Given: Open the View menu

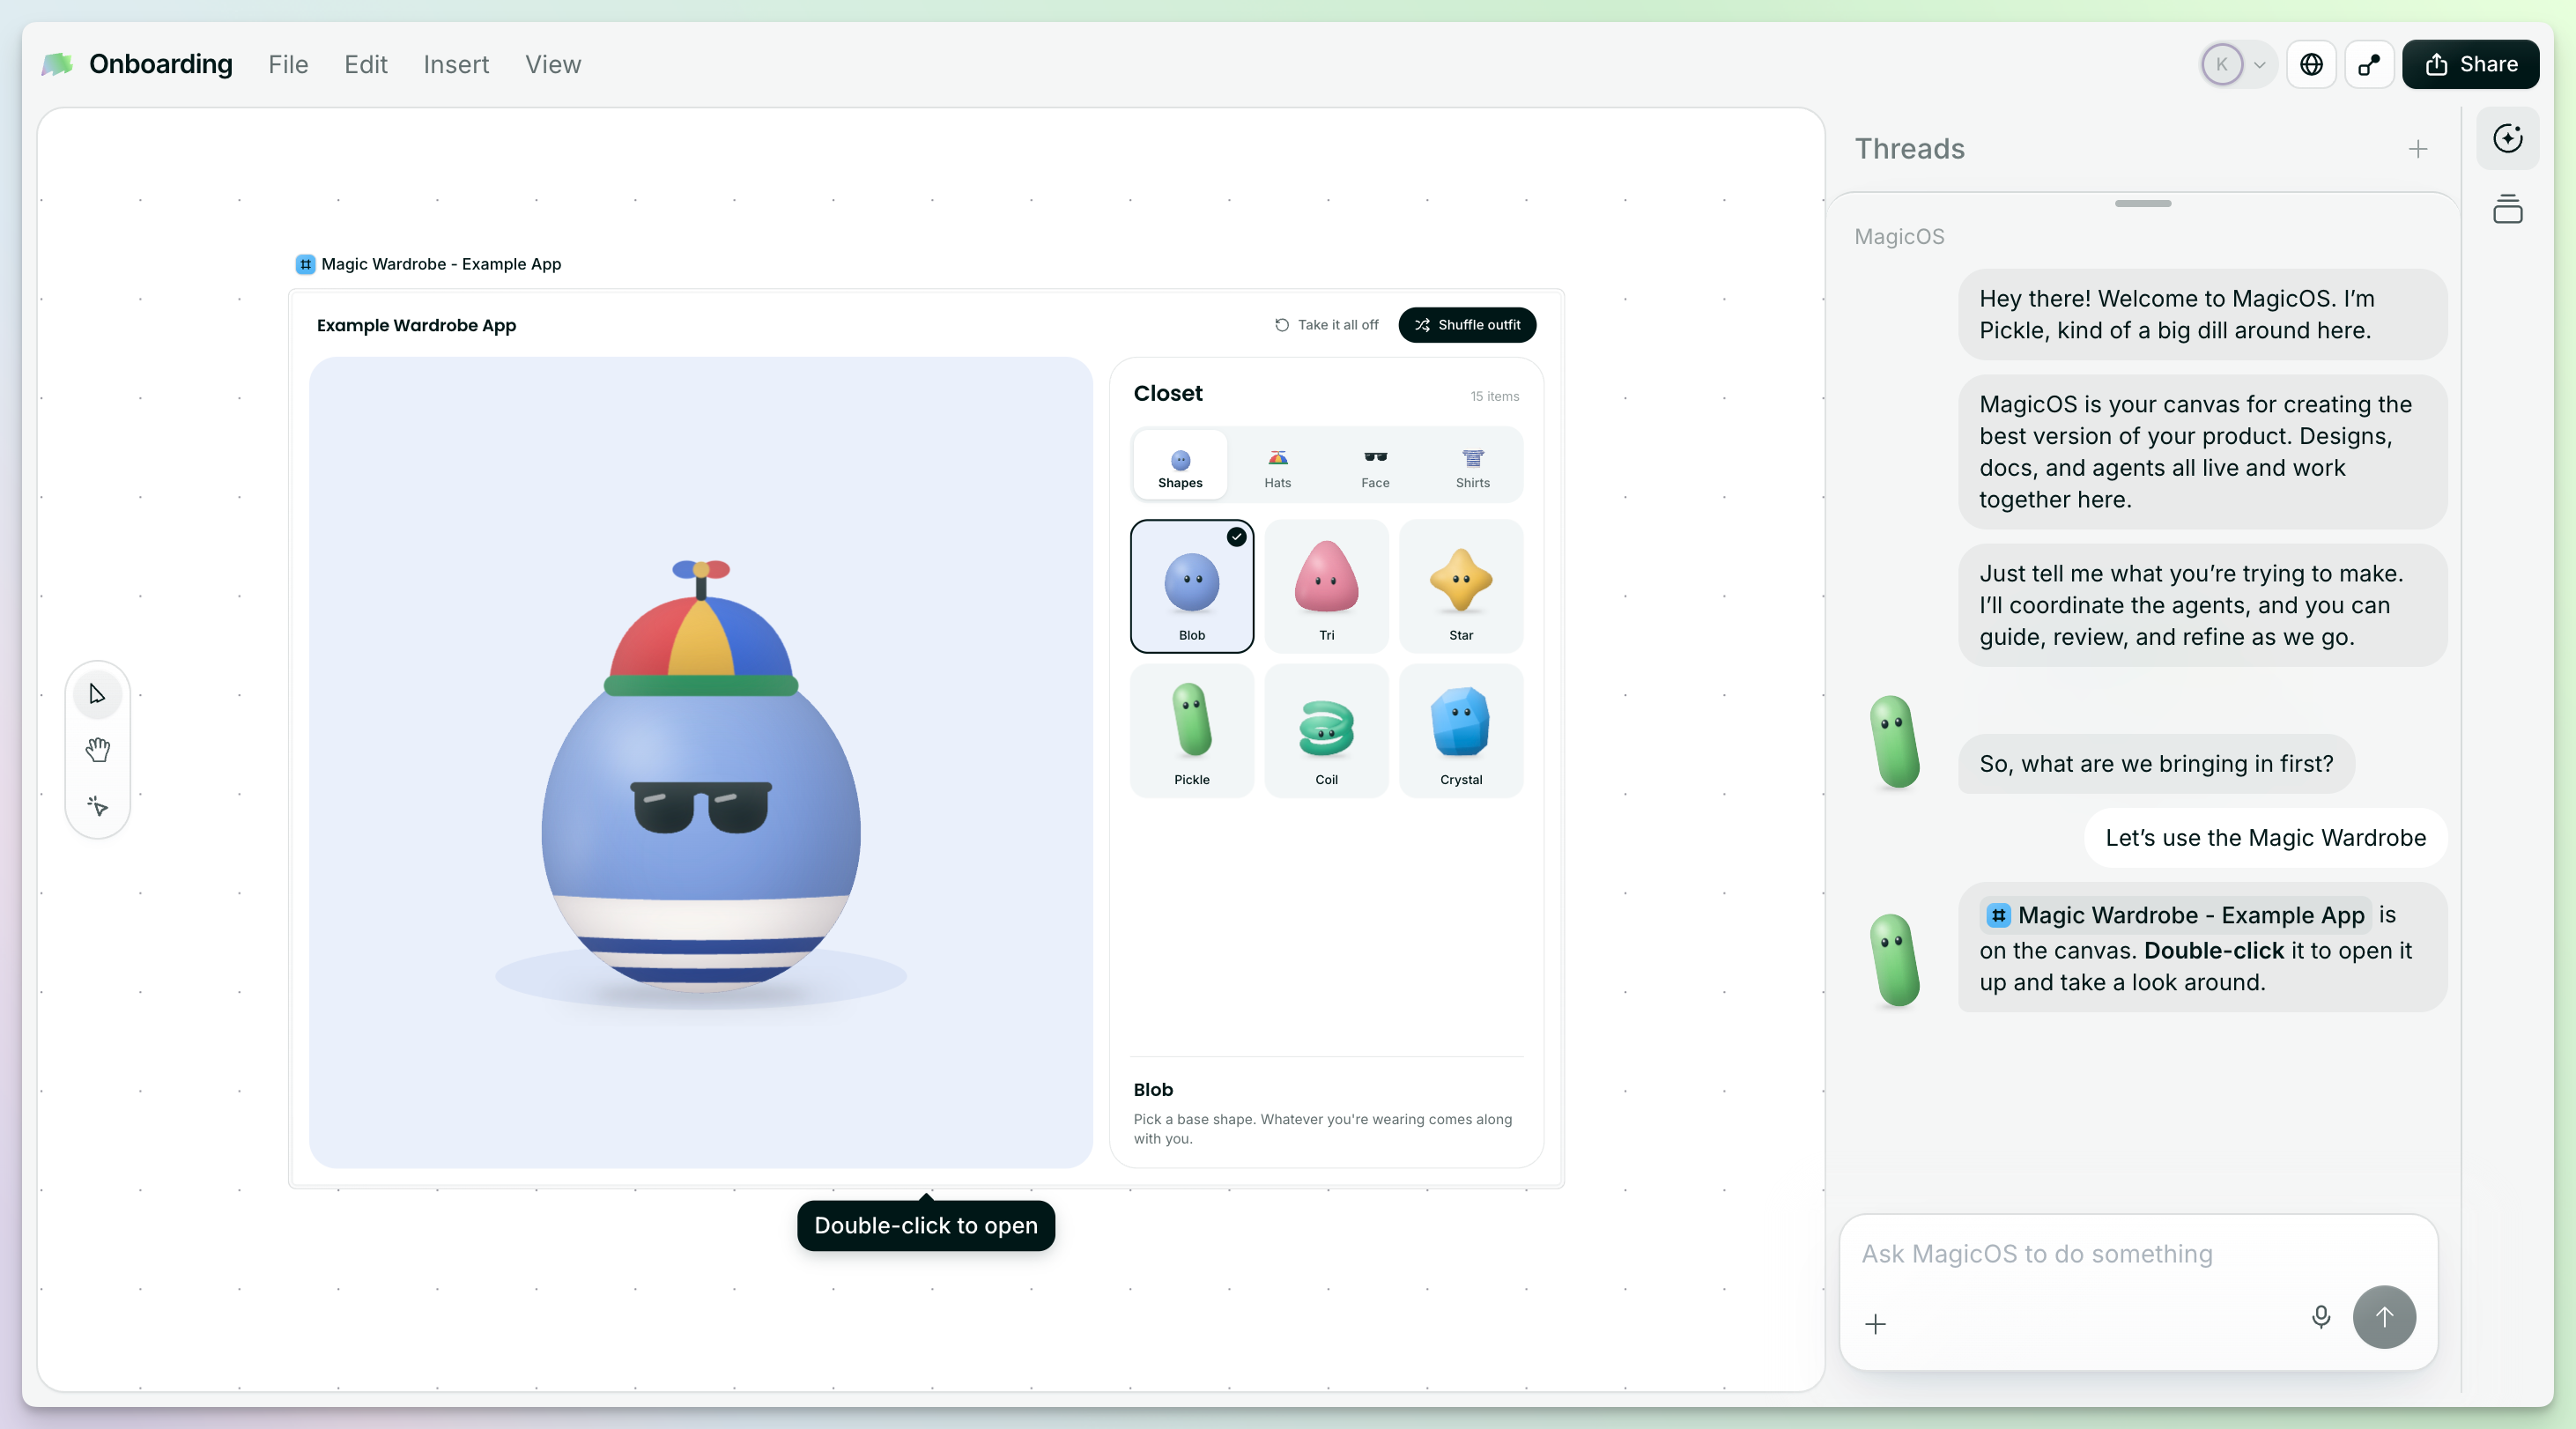Looking at the screenshot, I should [553, 65].
